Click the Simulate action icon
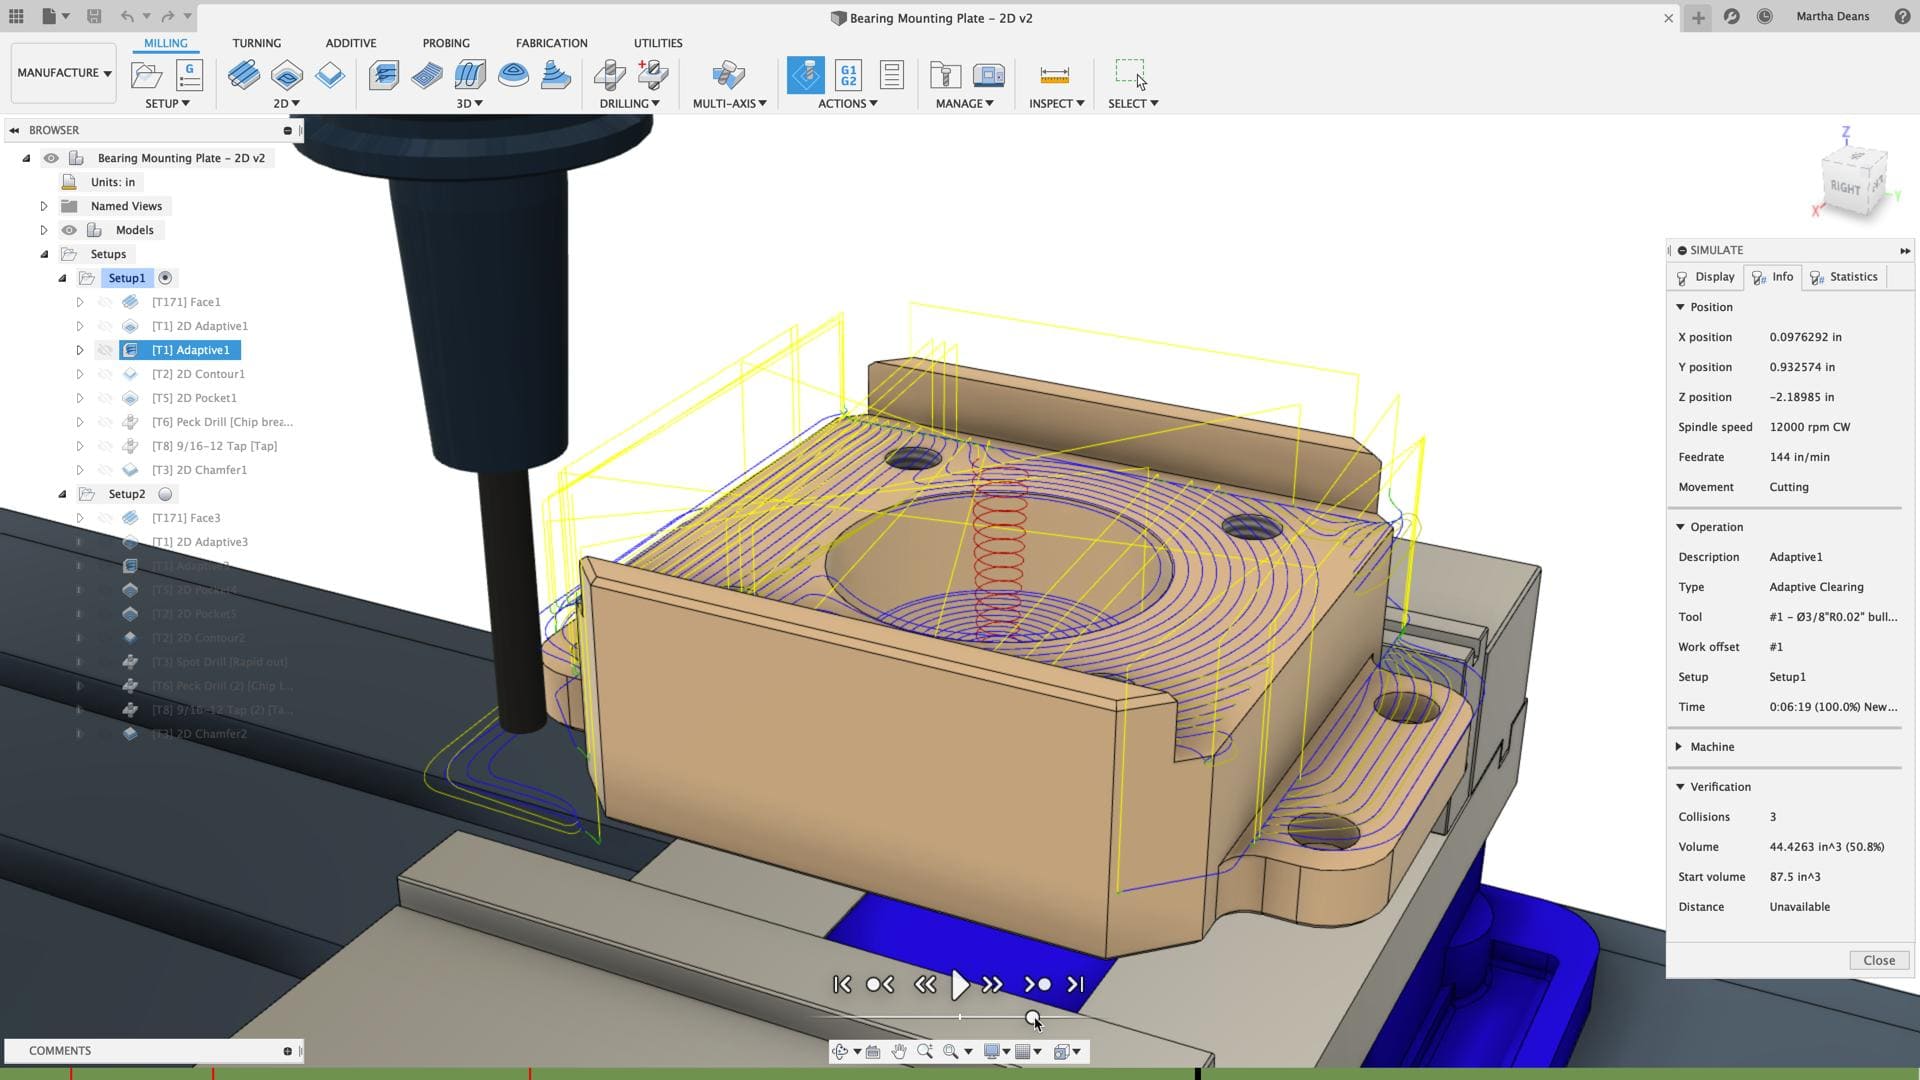The width and height of the screenshot is (1920, 1080). [x=806, y=76]
